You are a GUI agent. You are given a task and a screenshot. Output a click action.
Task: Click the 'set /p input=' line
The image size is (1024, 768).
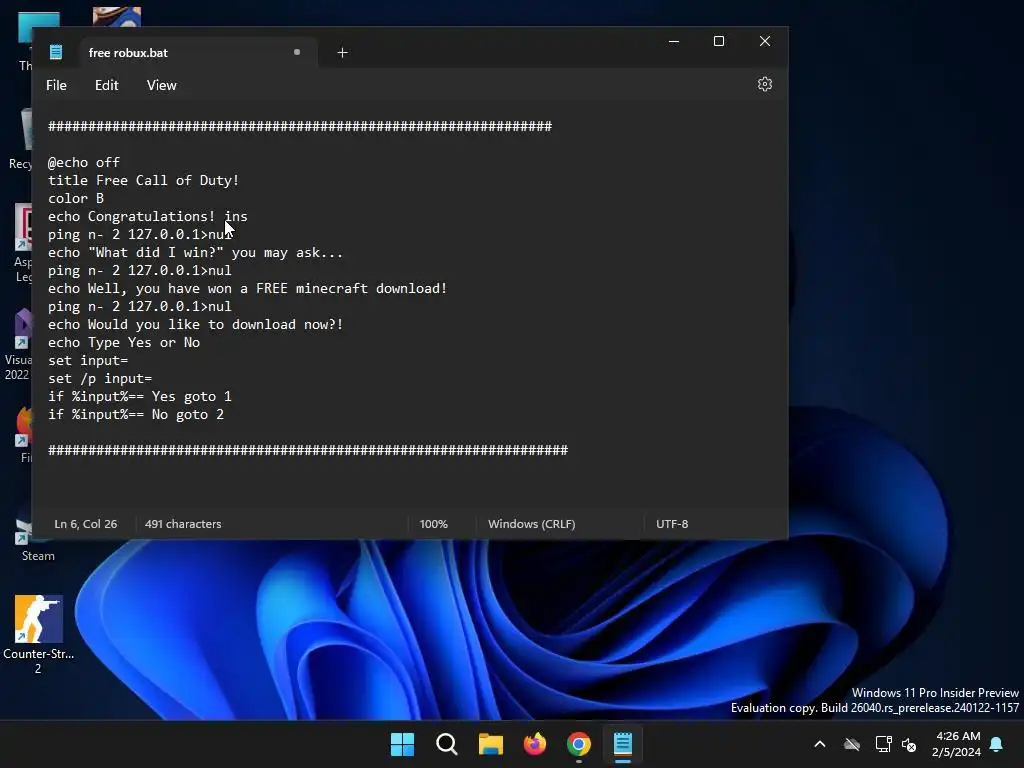100,379
